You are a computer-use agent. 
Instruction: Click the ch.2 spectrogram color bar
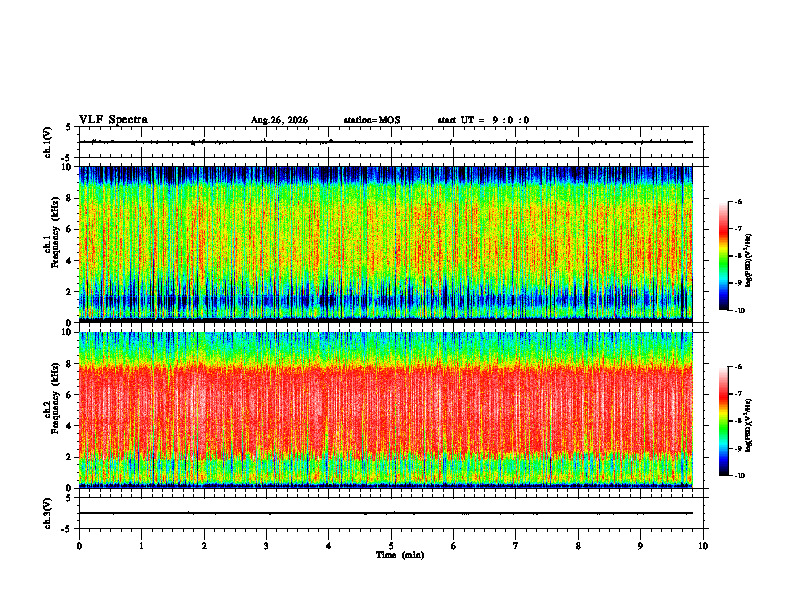click(x=724, y=421)
